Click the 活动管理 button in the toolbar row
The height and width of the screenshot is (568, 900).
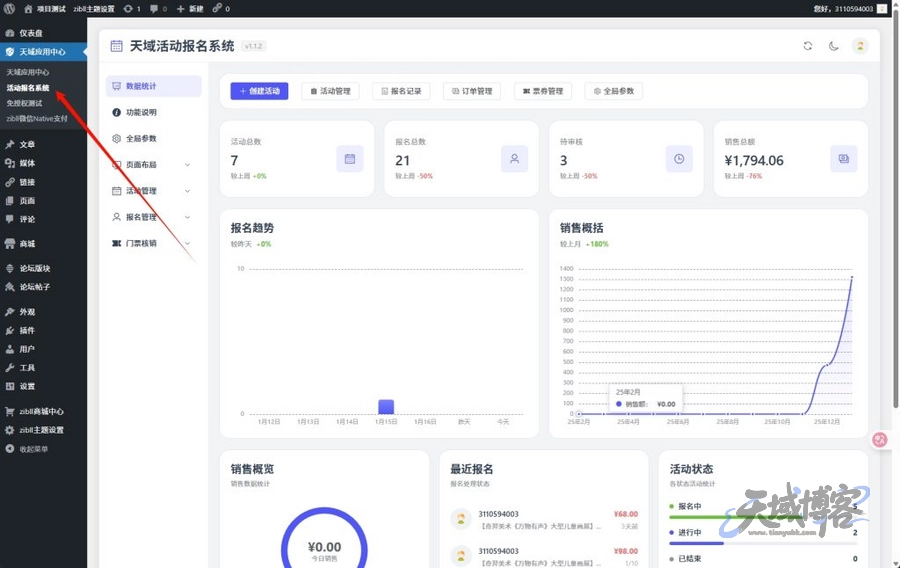coord(330,91)
